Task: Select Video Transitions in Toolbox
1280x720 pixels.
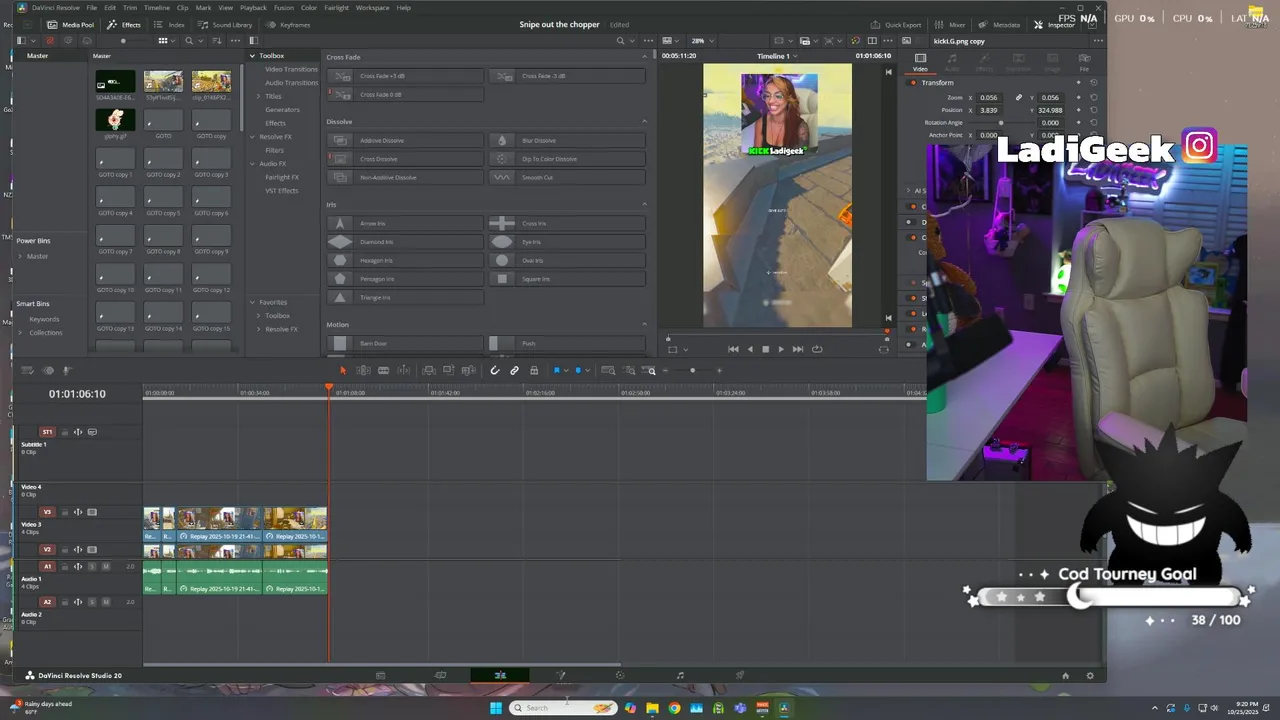Action: [291, 69]
